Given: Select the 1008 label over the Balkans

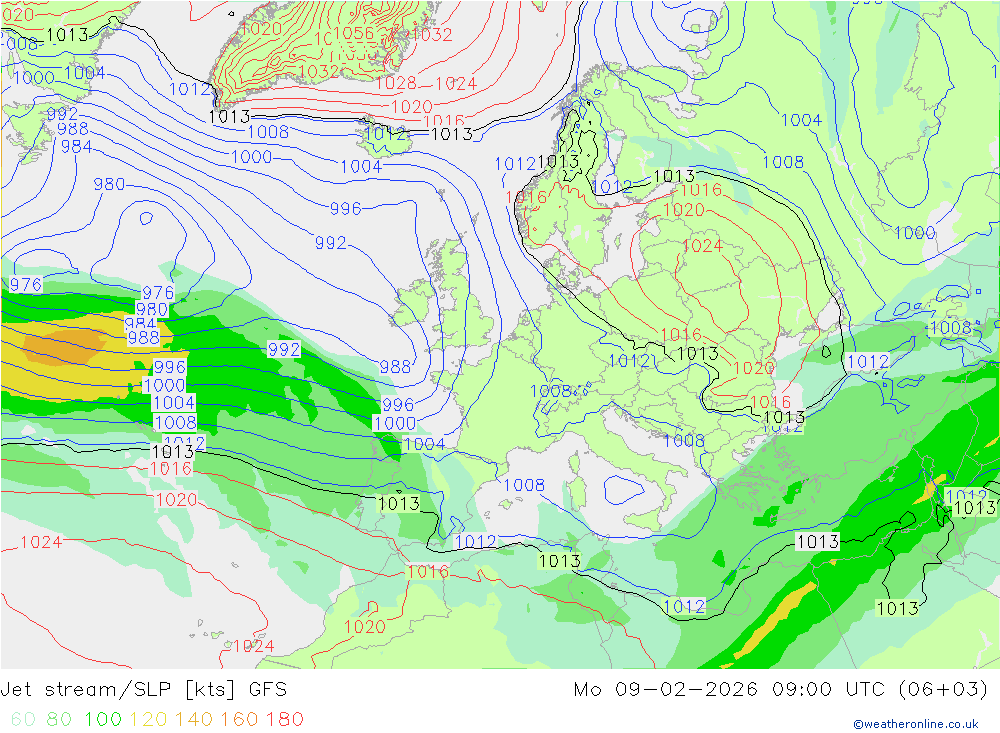Looking at the screenshot, I should pyautogui.click(x=684, y=440).
